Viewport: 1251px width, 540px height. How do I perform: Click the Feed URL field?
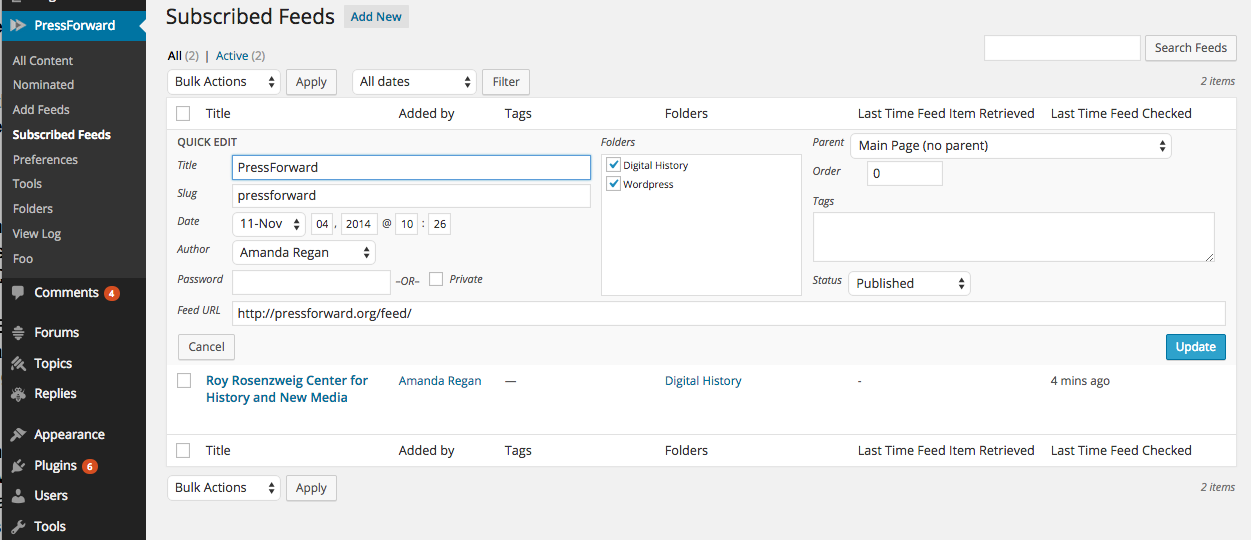(x=728, y=314)
